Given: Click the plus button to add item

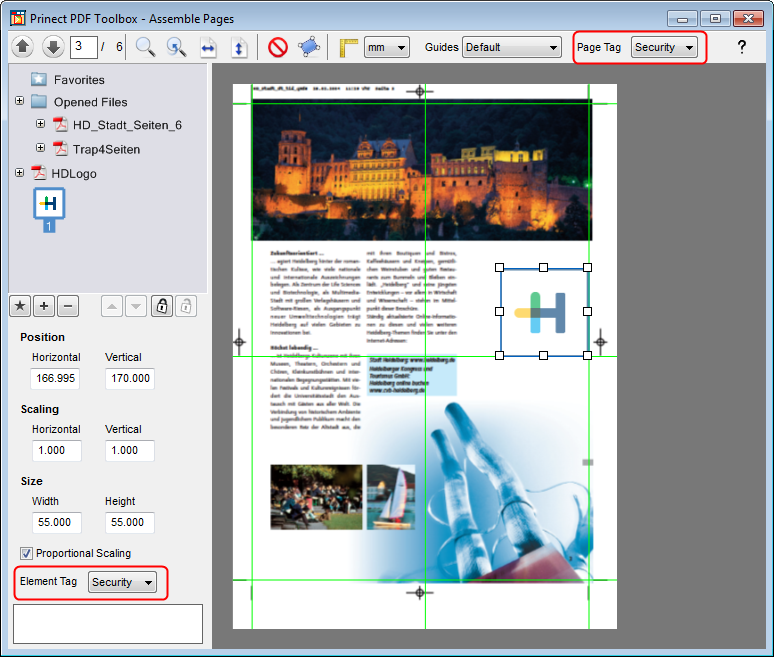Looking at the screenshot, I should point(44,306).
